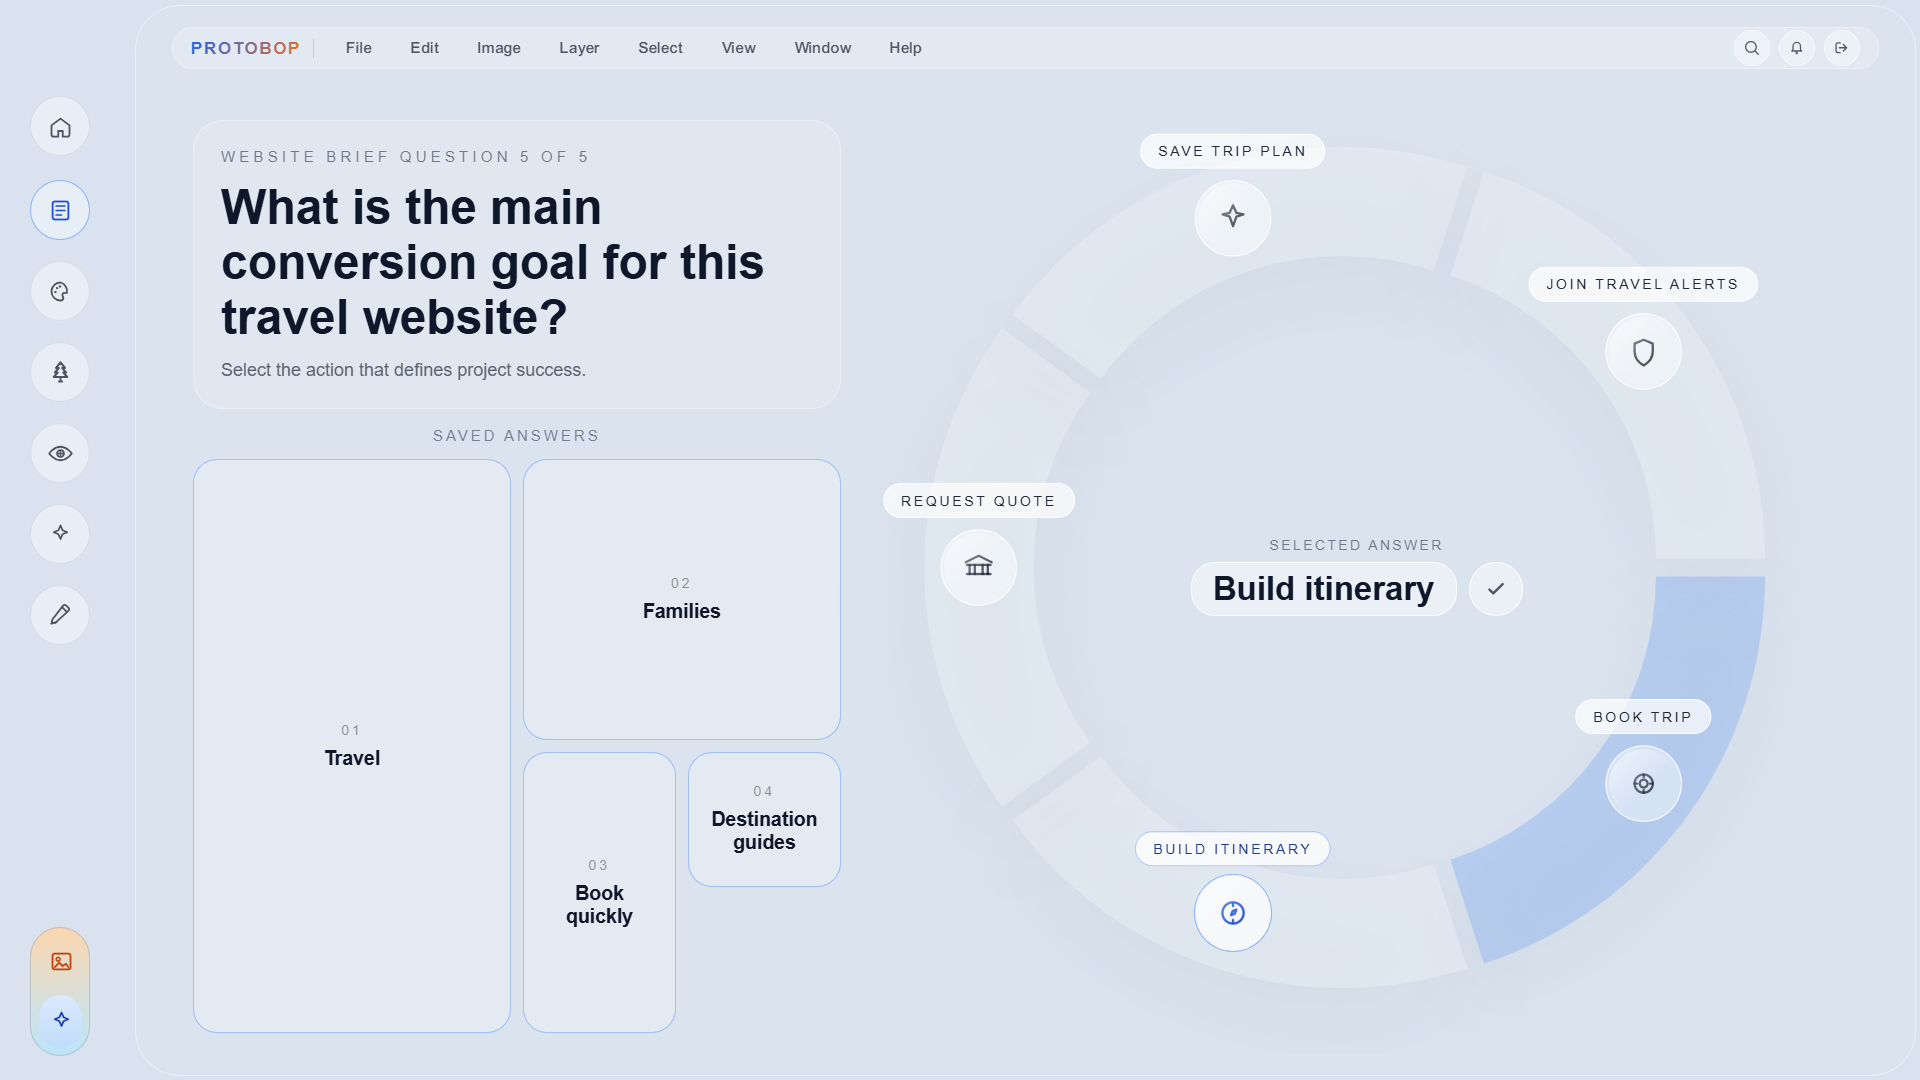Open the Window menu

pyautogui.click(x=822, y=48)
